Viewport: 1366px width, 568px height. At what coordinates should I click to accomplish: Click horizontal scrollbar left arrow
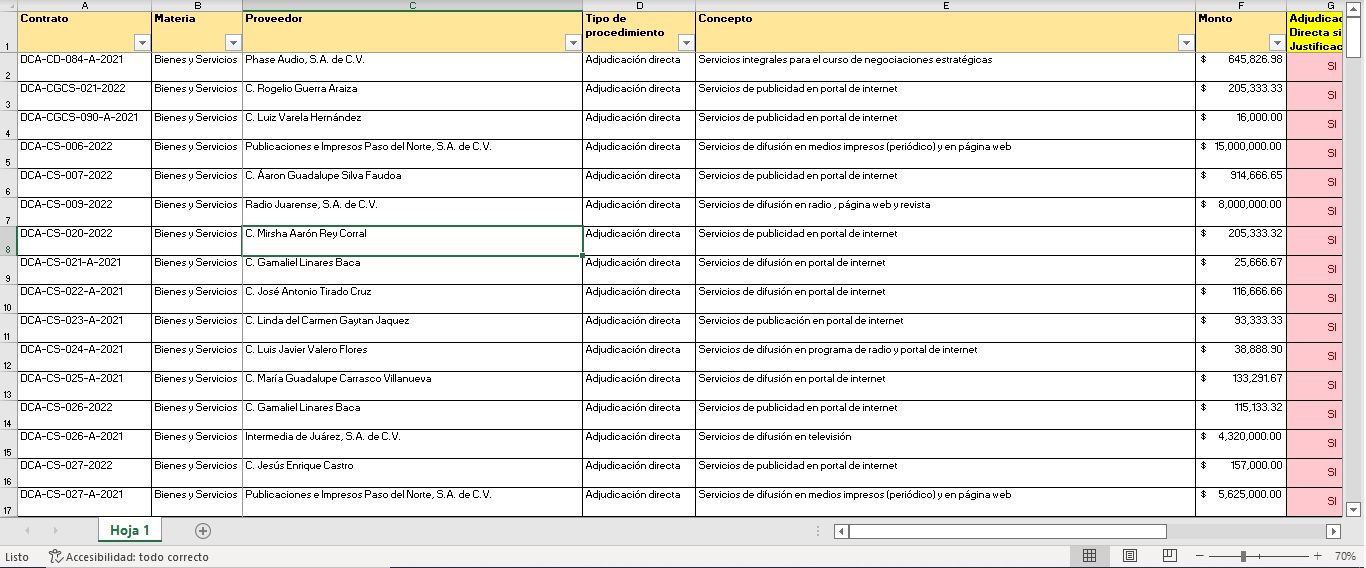click(x=841, y=531)
